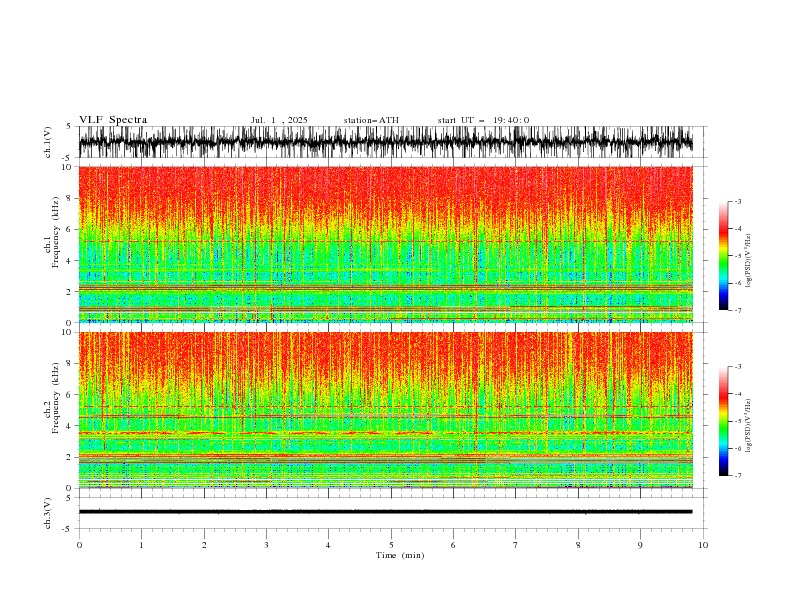Screen dimensions: 792x612
Task: Click the "-5" volt tick on ch.1(V) axis
Action: point(68,158)
